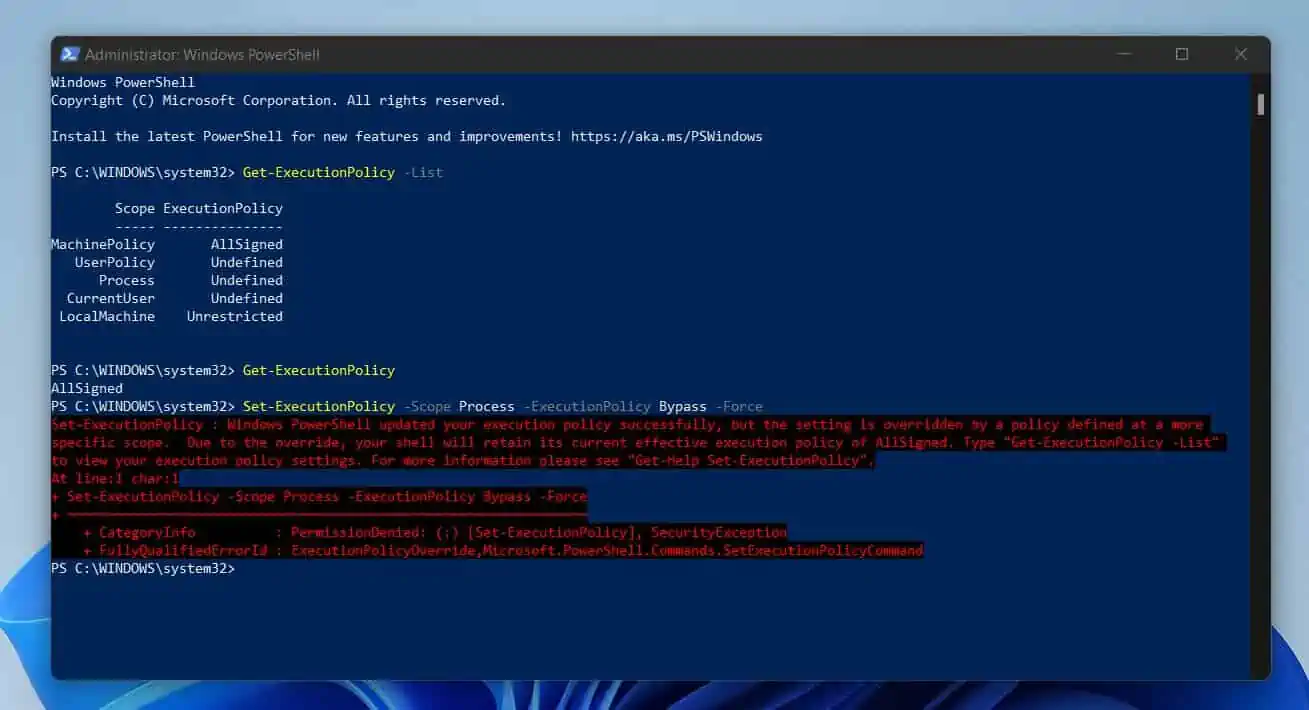Image resolution: width=1309 pixels, height=710 pixels.
Task: Click "SecurityException" in the error output
Action: coord(719,532)
